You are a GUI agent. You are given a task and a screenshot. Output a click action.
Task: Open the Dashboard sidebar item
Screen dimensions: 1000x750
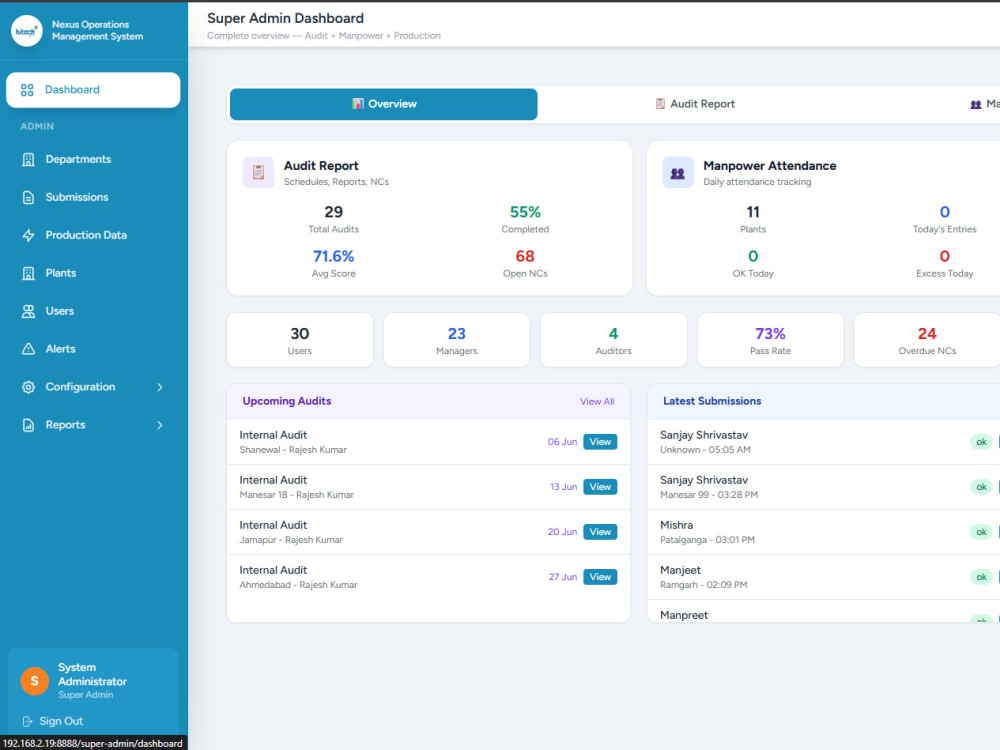(x=93, y=90)
